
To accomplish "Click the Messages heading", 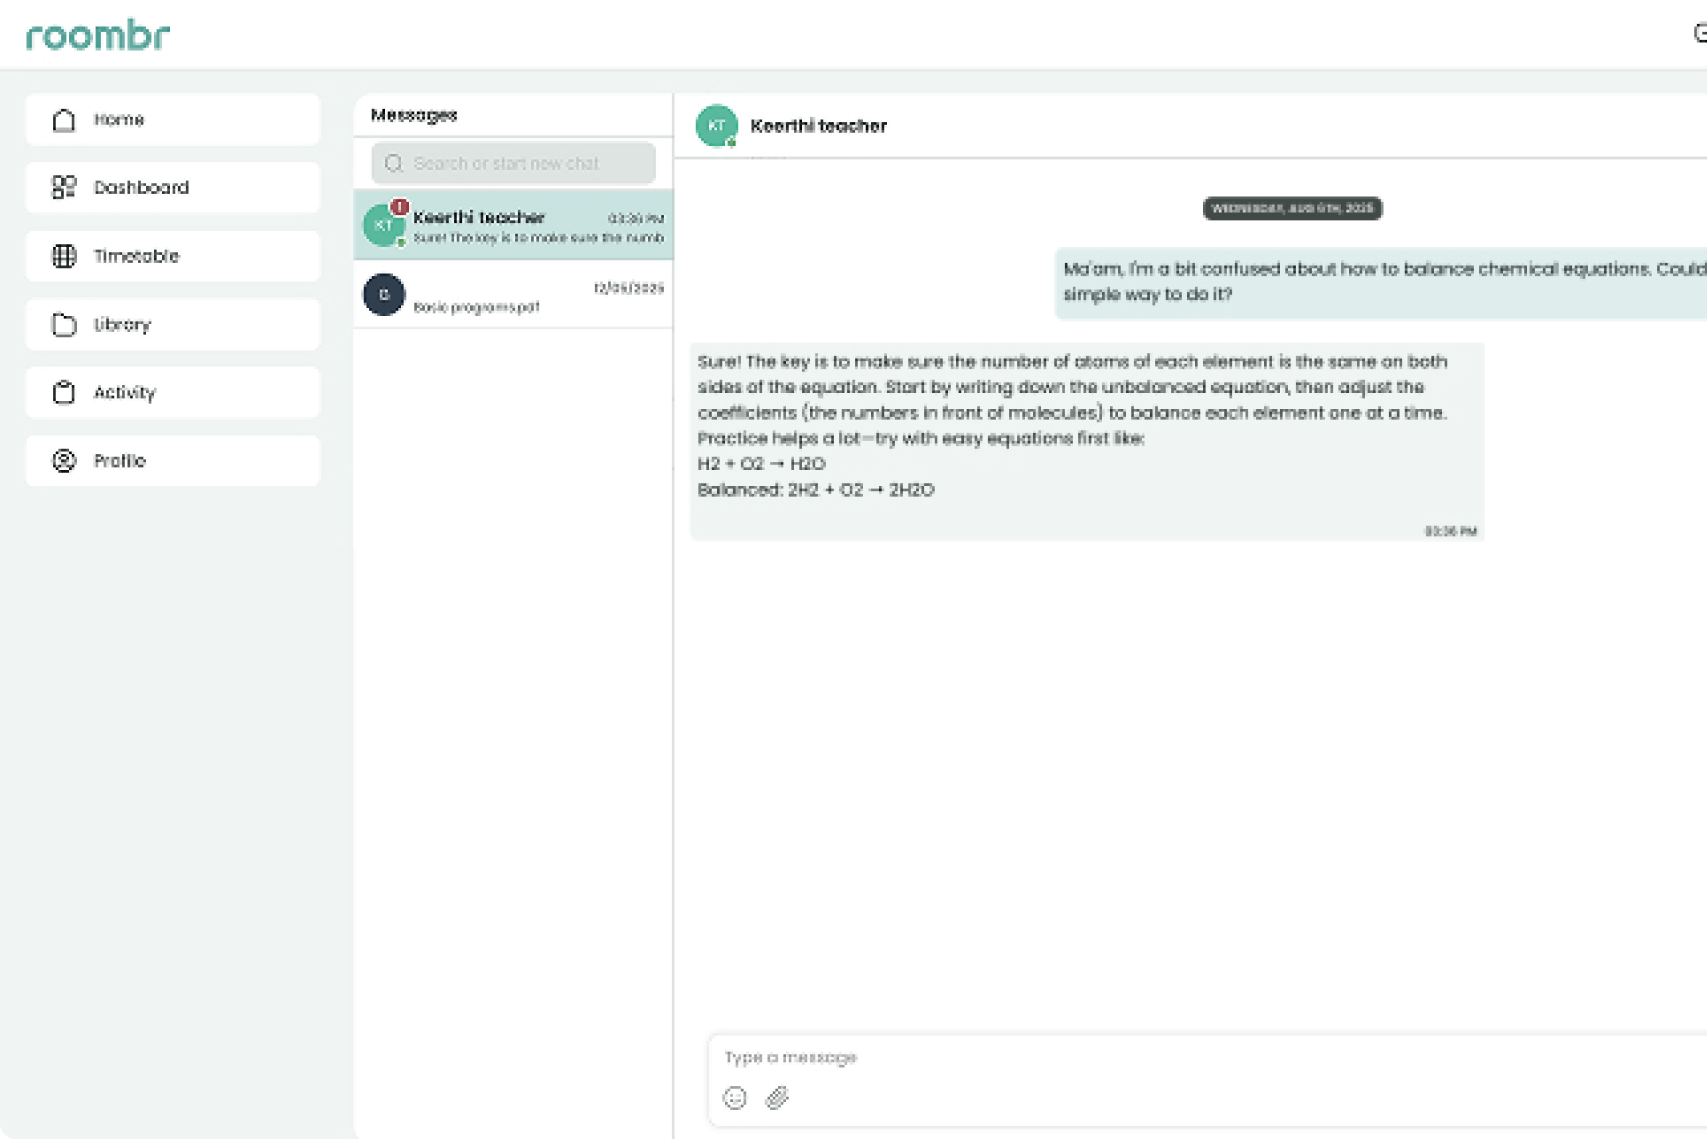I will tap(414, 115).
